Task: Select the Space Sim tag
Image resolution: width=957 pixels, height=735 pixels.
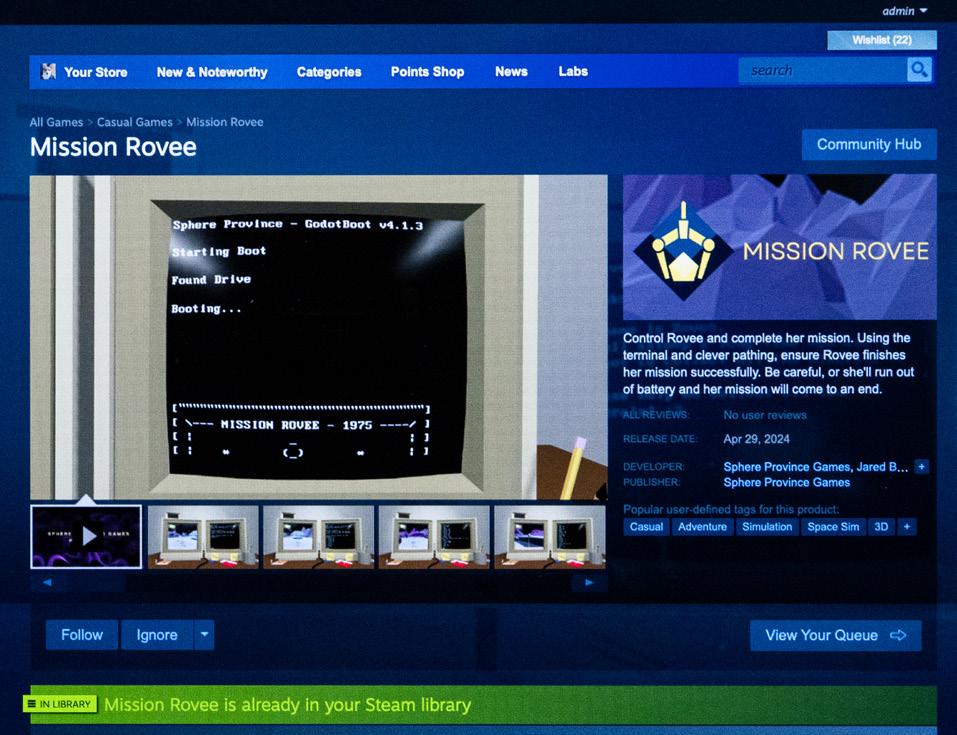Action: click(833, 527)
